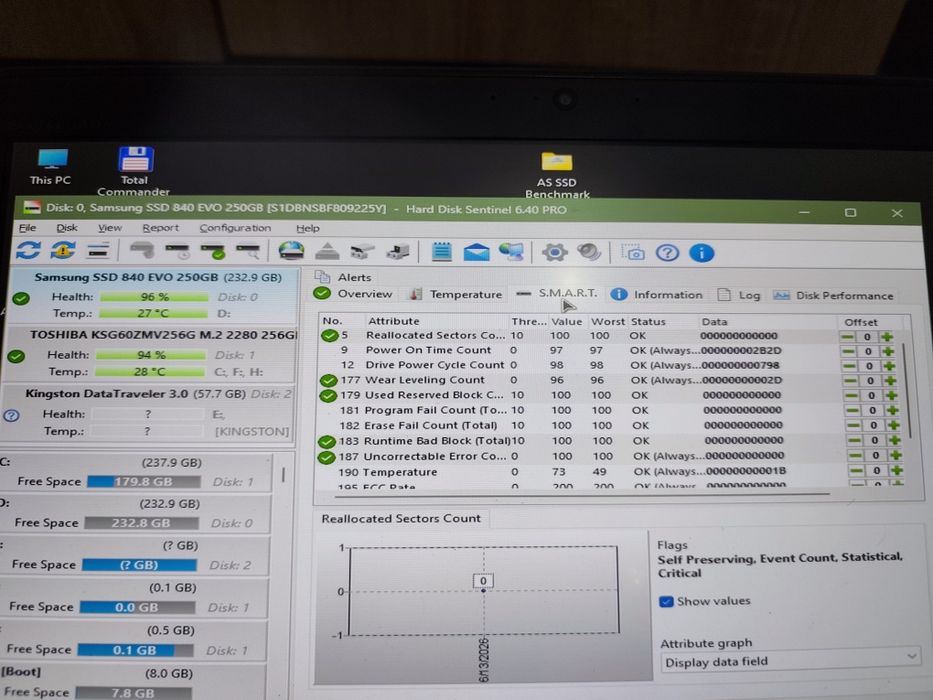The height and width of the screenshot is (700, 933).
Task: Click the eject triangle toolbar icon
Action: click(x=327, y=252)
